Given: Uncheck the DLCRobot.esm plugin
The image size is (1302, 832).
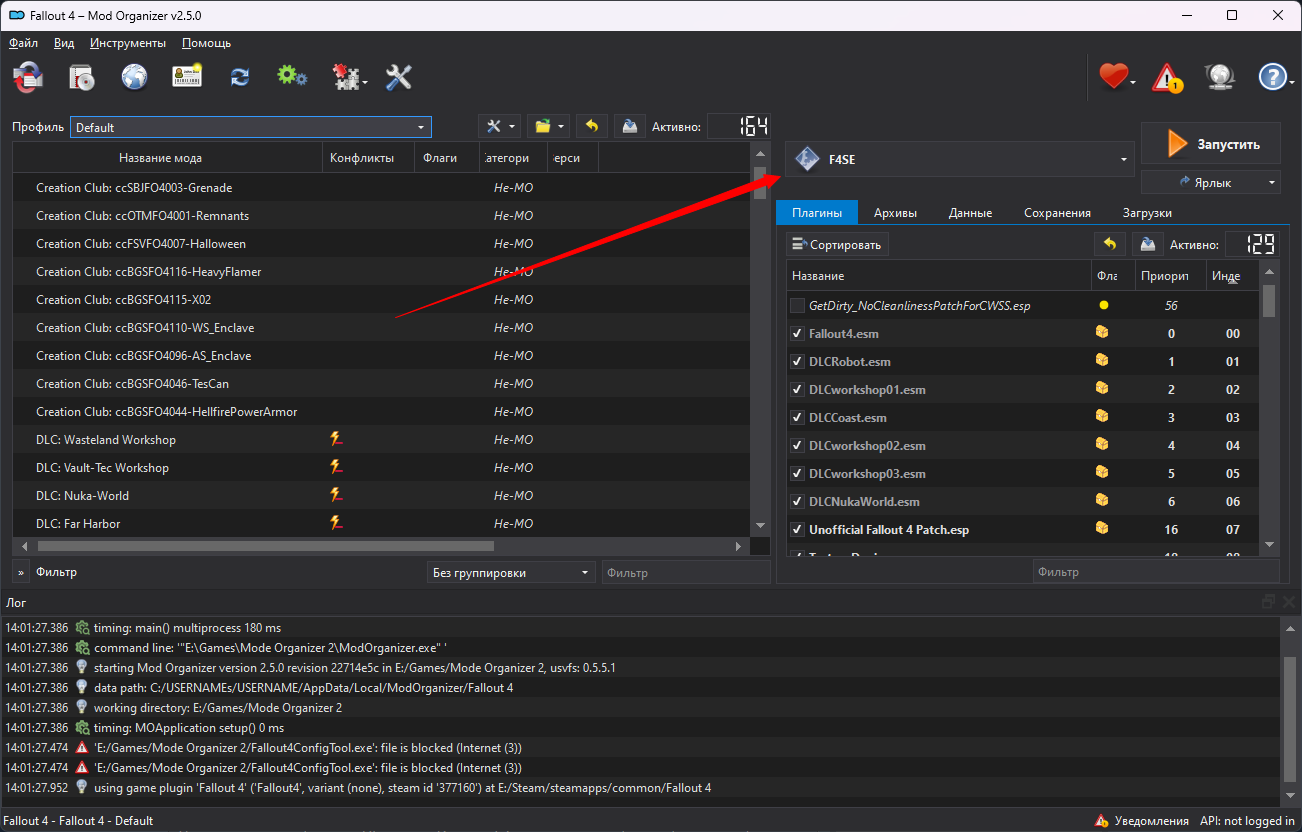Looking at the screenshot, I should pyautogui.click(x=797, y=362).
